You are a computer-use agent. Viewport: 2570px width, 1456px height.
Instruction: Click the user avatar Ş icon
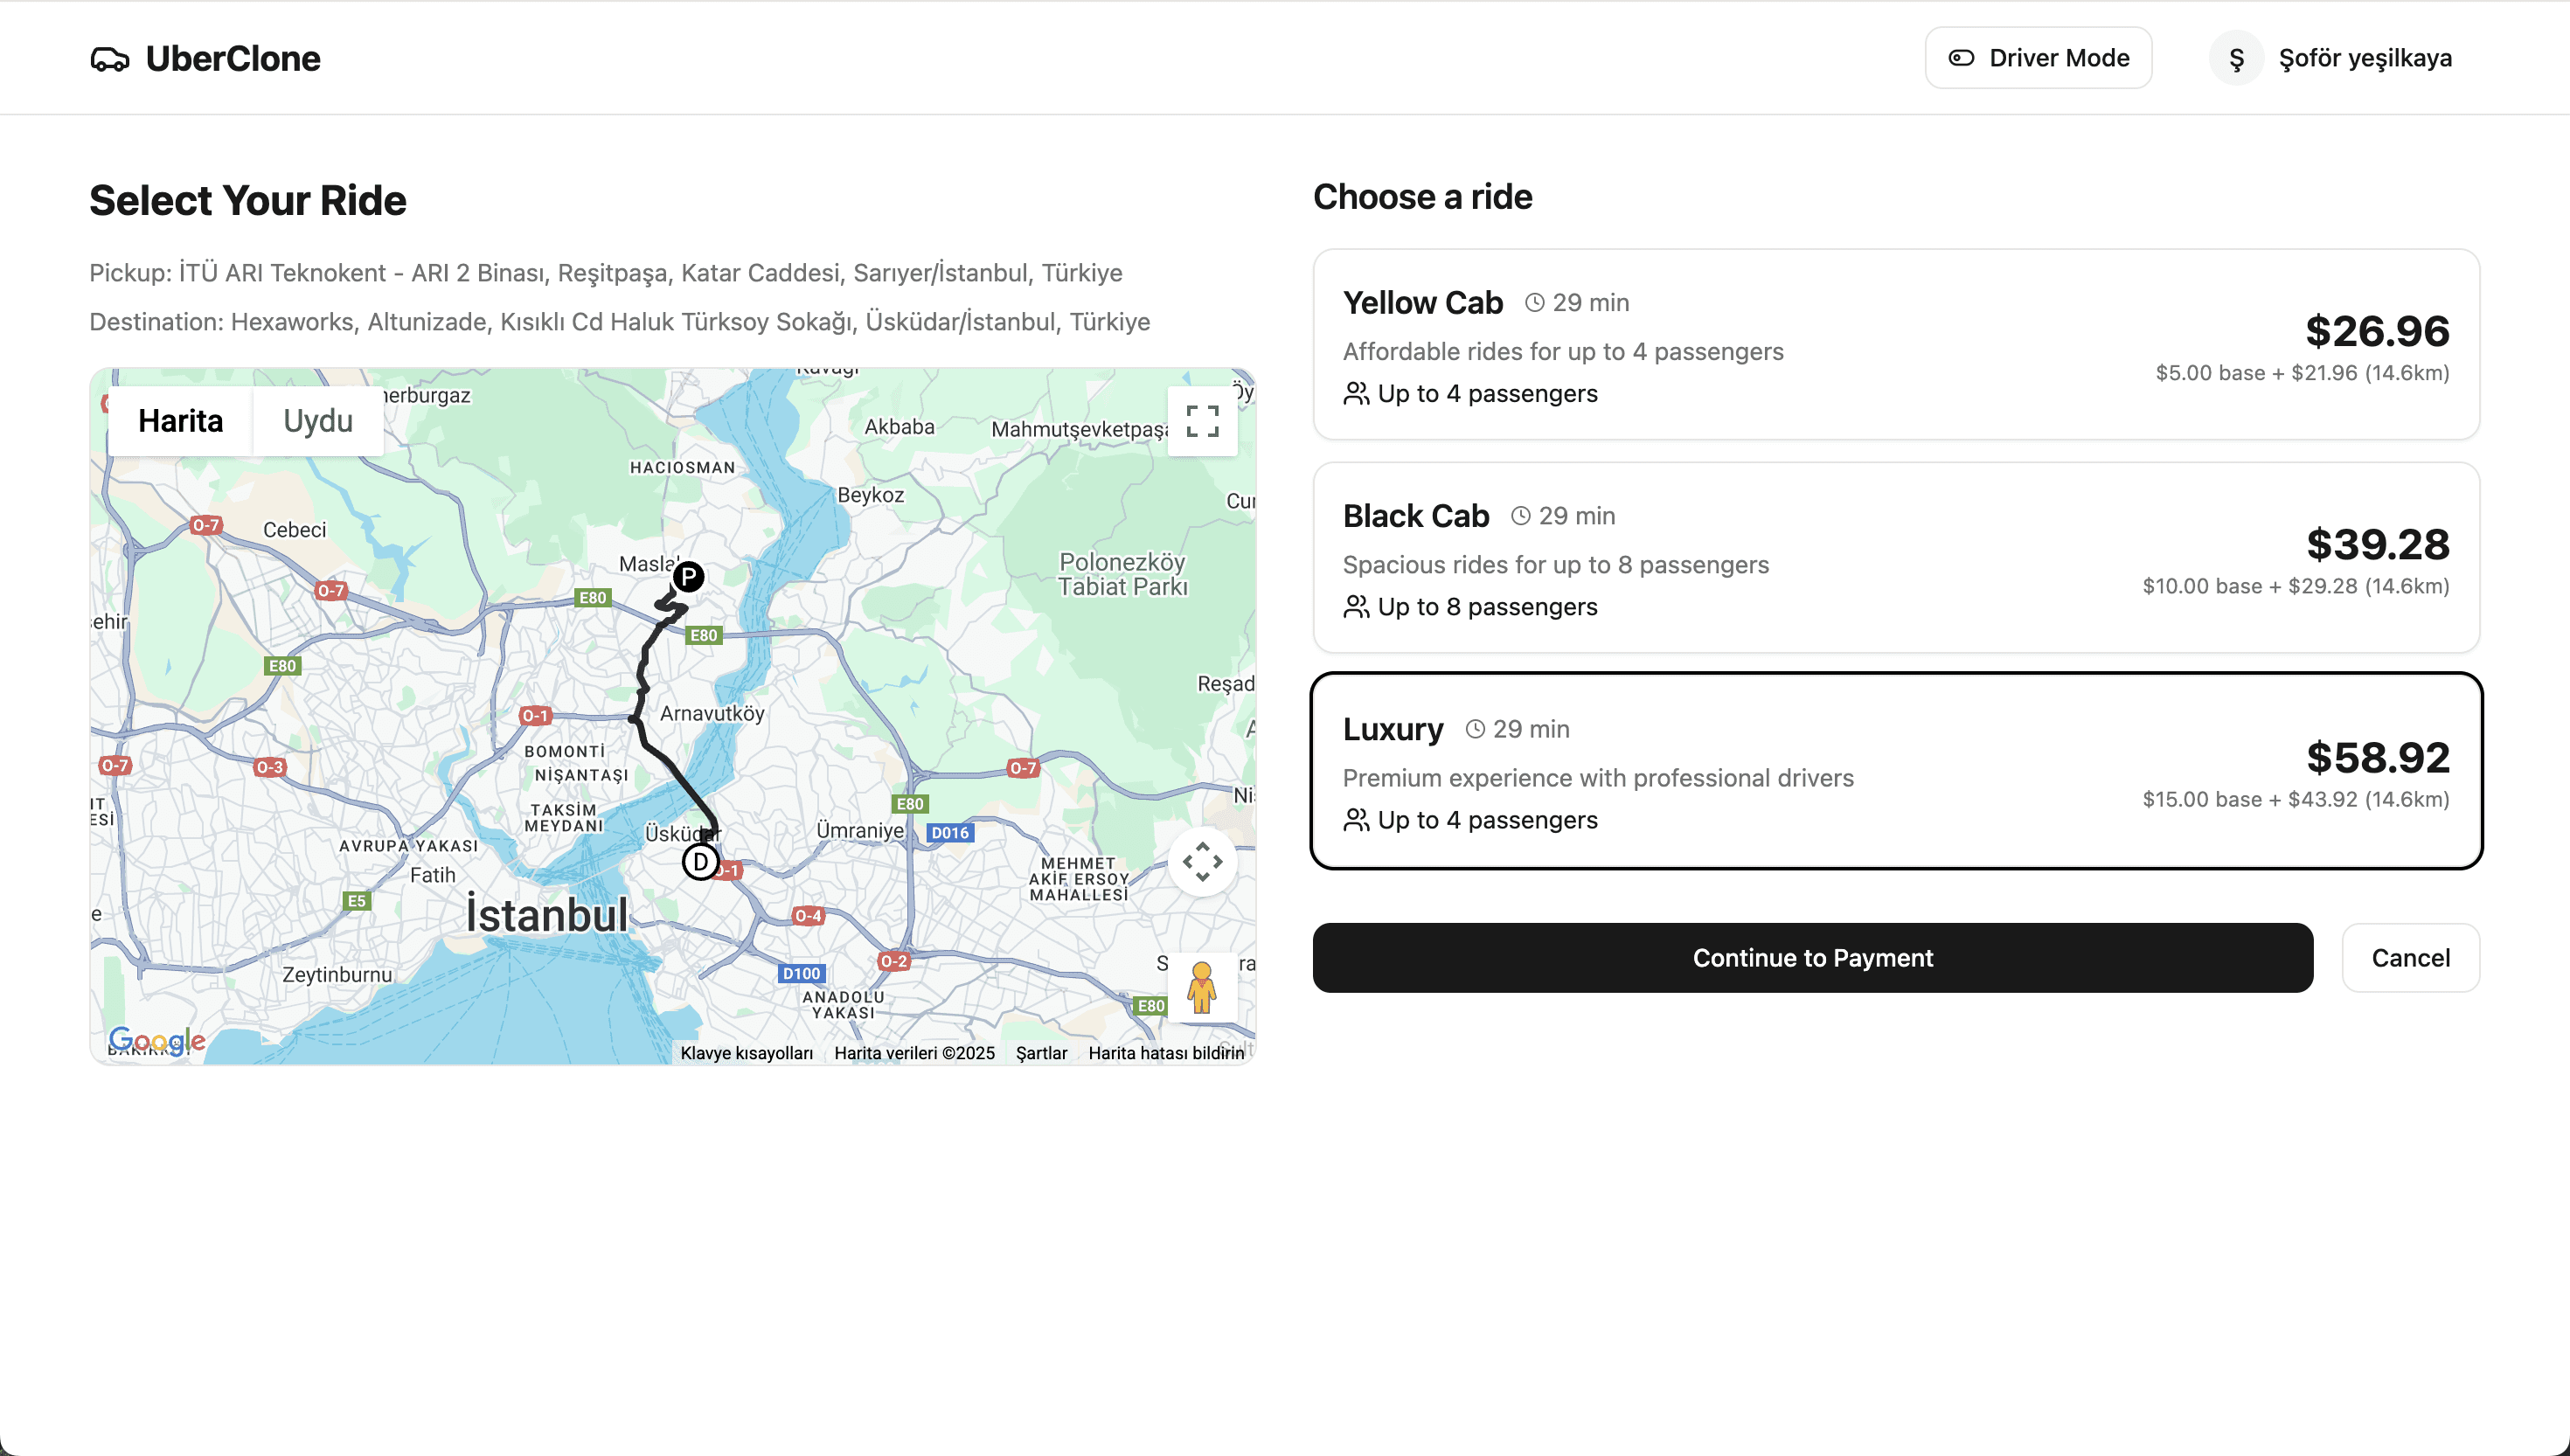point(2236,59)
